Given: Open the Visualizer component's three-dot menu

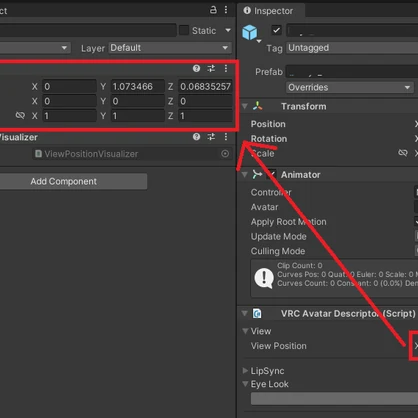Looking at the screenshot, I should tap(226, 137).
